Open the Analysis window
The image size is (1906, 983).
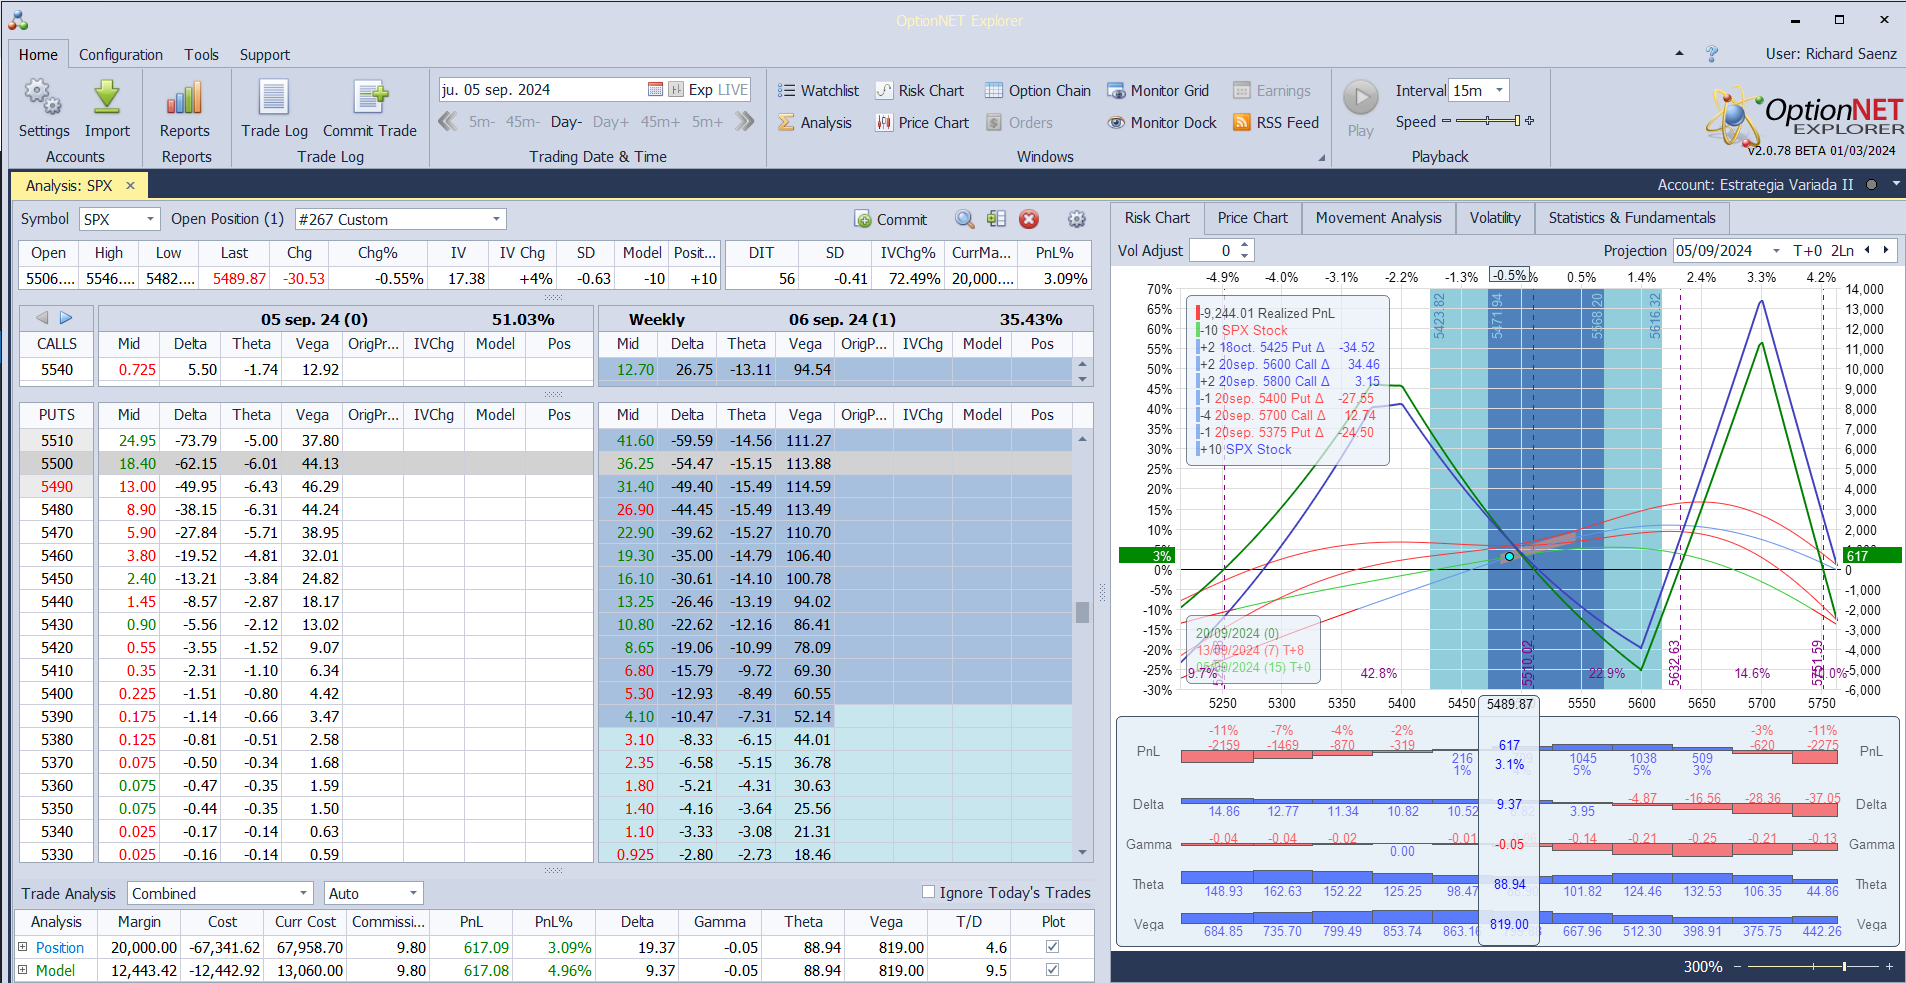815,123
